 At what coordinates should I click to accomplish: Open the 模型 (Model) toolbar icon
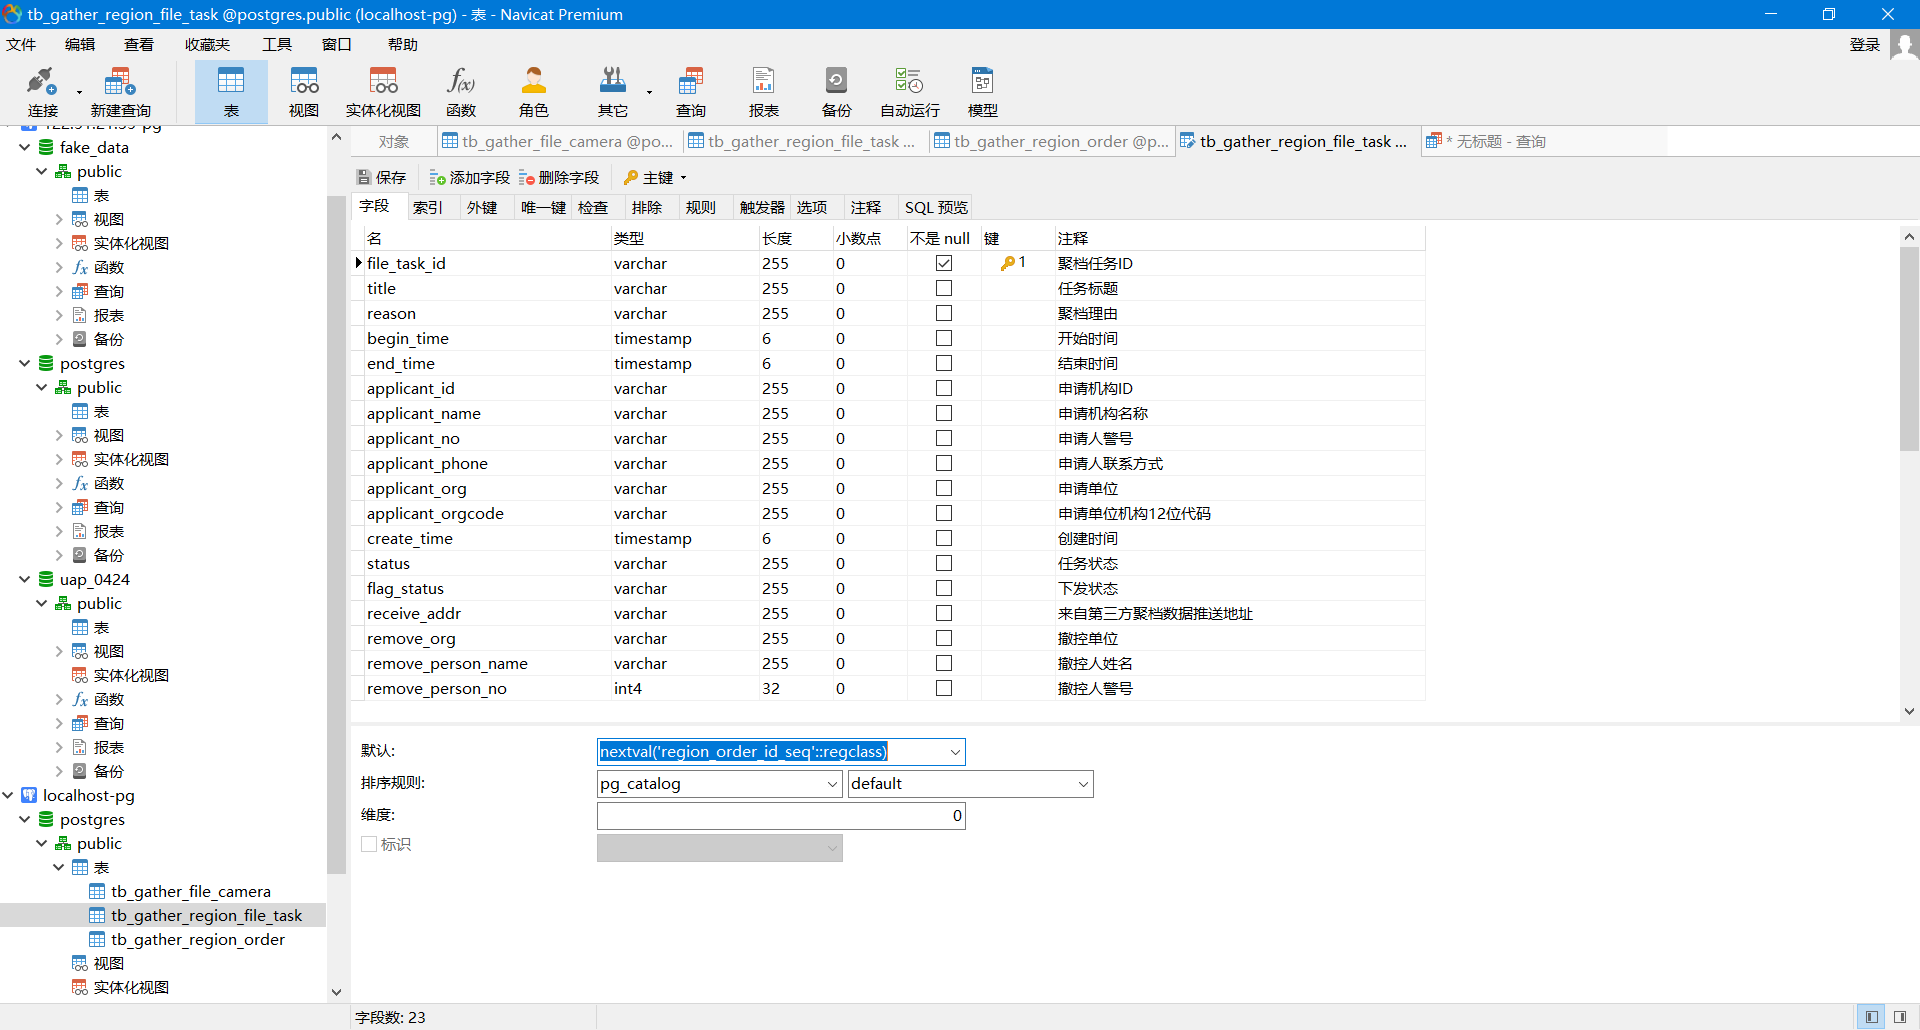point(982,90)
